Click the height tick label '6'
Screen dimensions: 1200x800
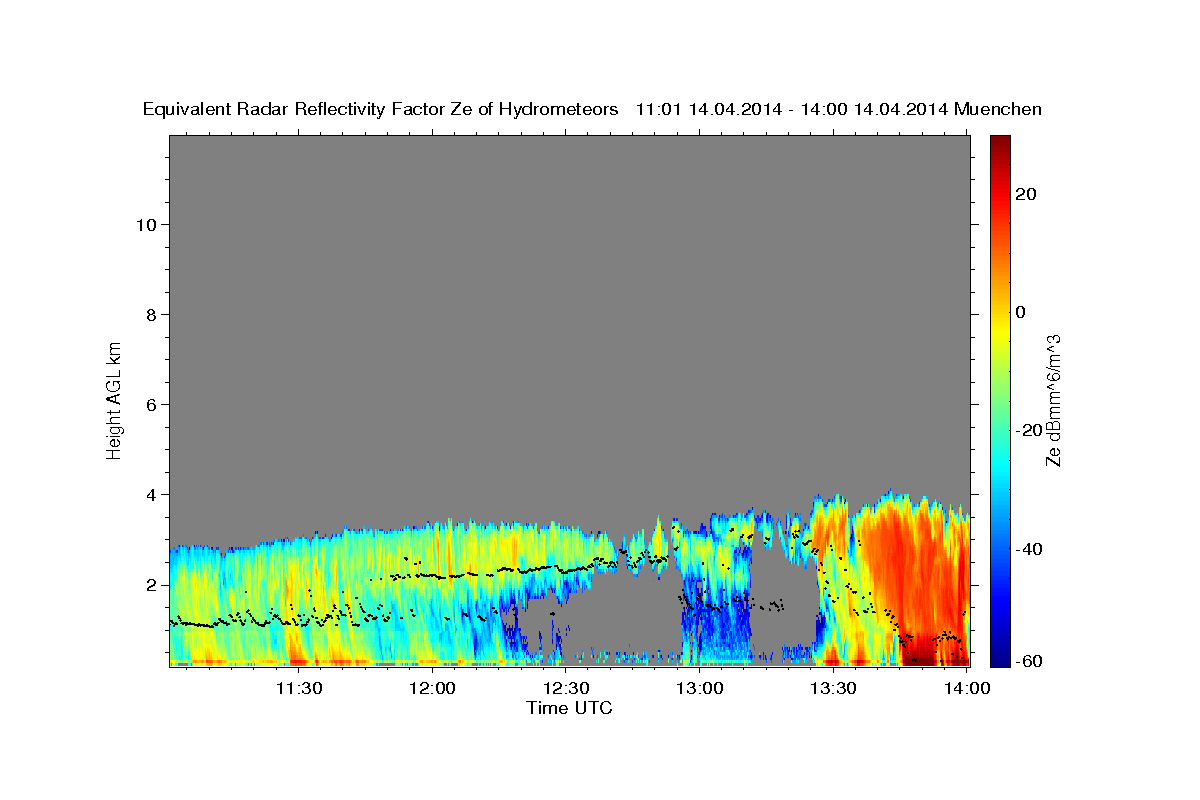point(153,404)
